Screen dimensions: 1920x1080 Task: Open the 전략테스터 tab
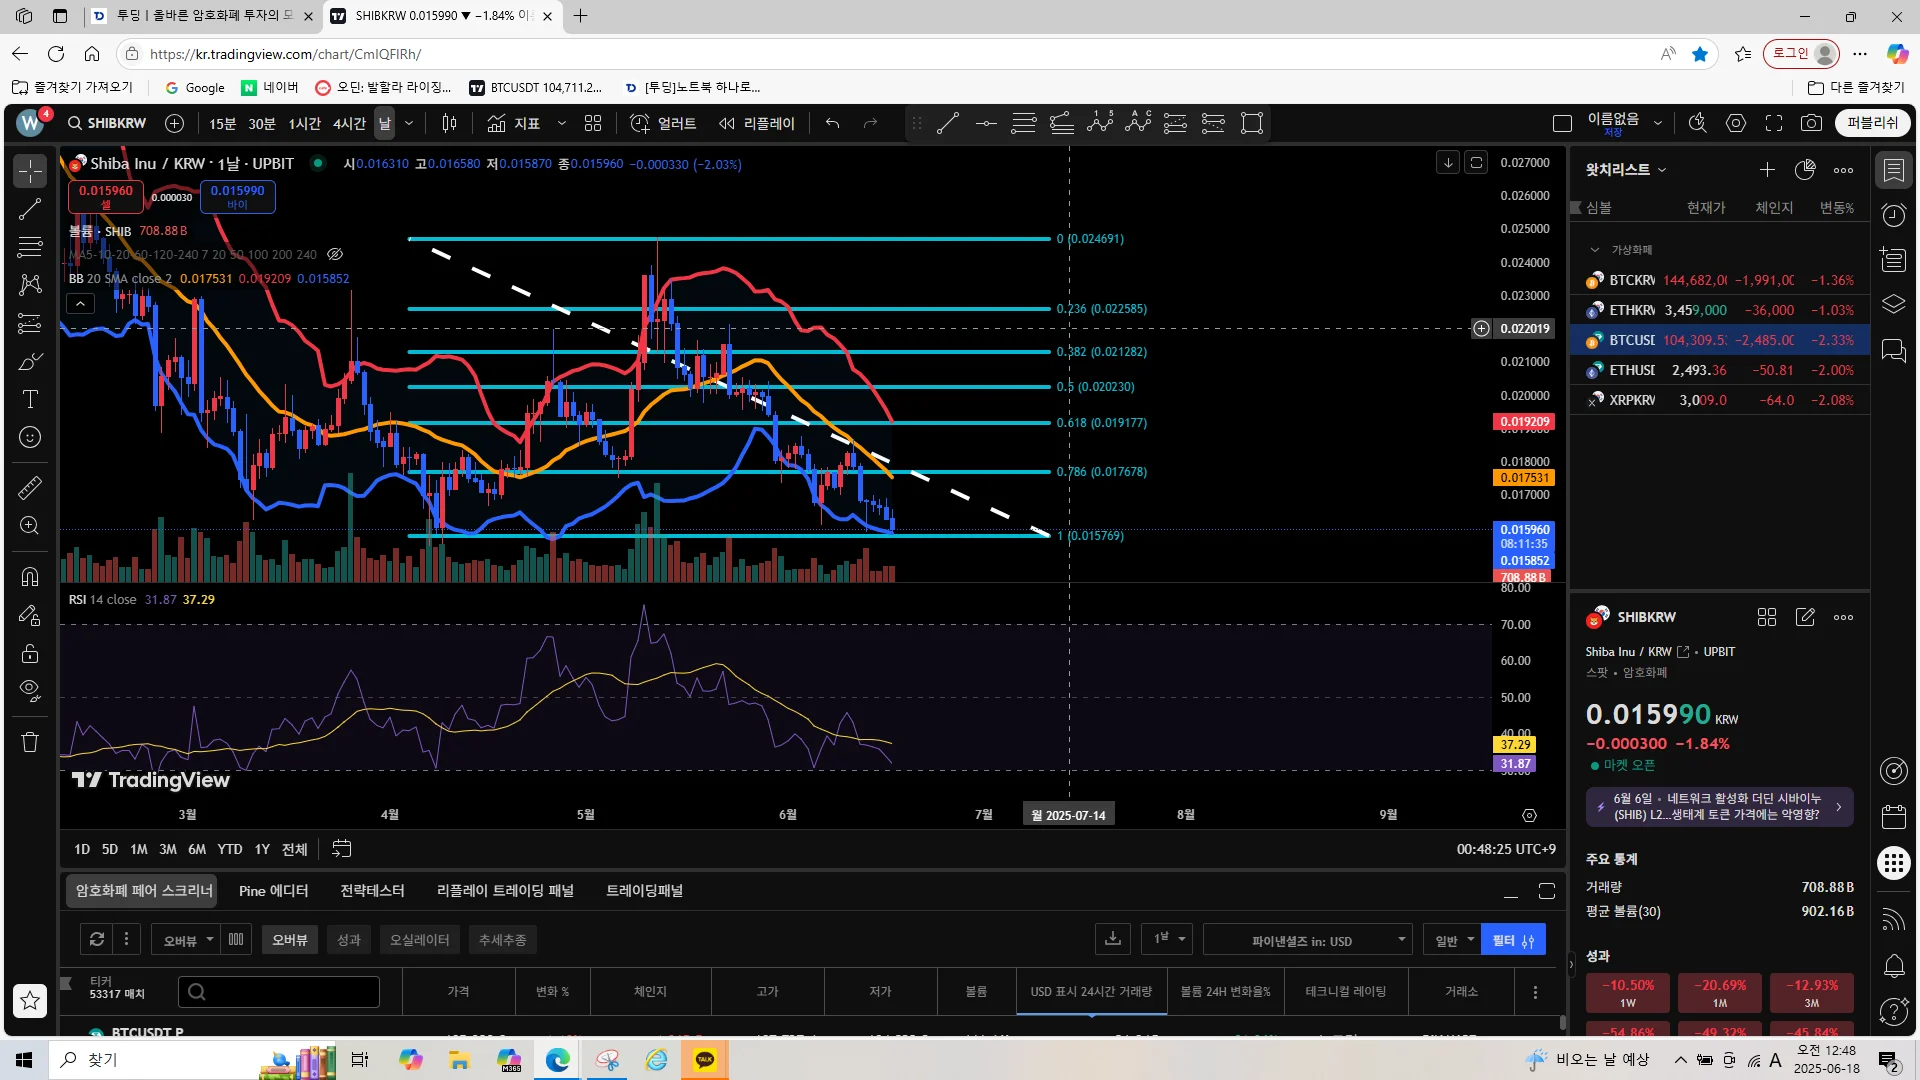[372, 891]
